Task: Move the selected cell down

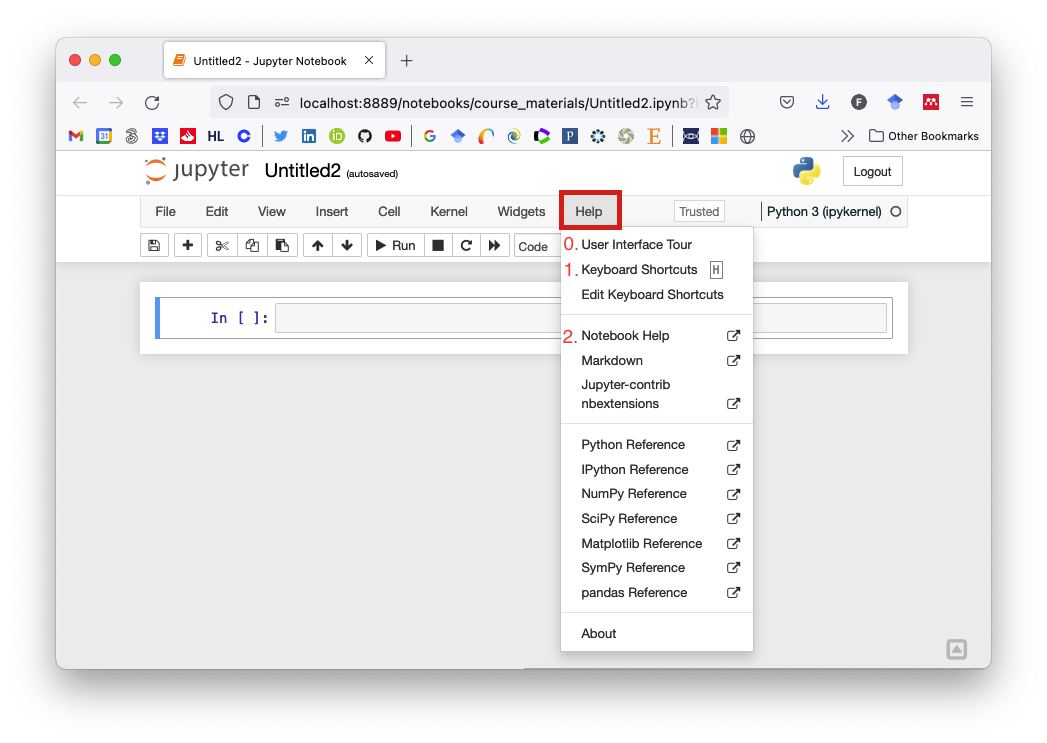Action: pyautogui.click(x=347, y=246)
